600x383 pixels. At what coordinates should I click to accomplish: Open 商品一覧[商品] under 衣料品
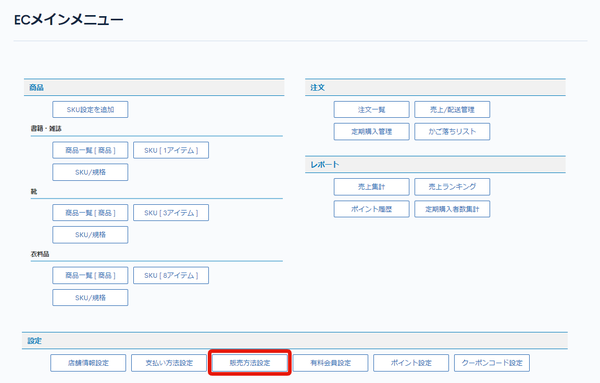(x=90, y=275)
